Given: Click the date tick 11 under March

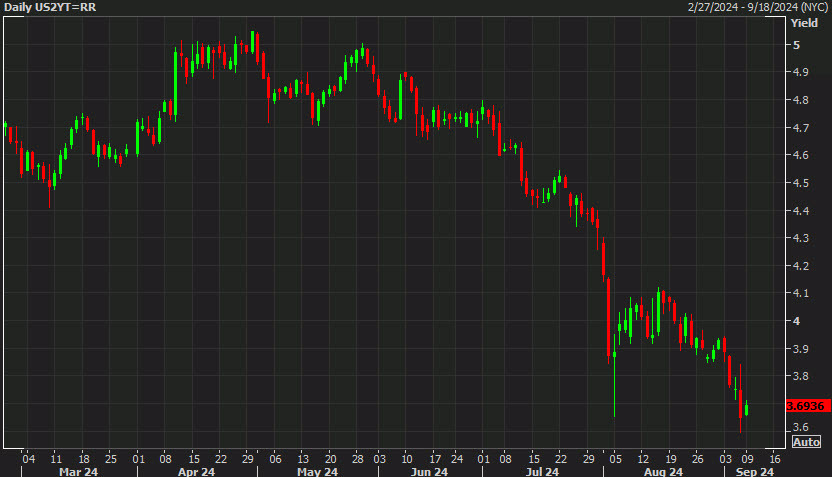Looking at the screenshot, I should point(56,459).
